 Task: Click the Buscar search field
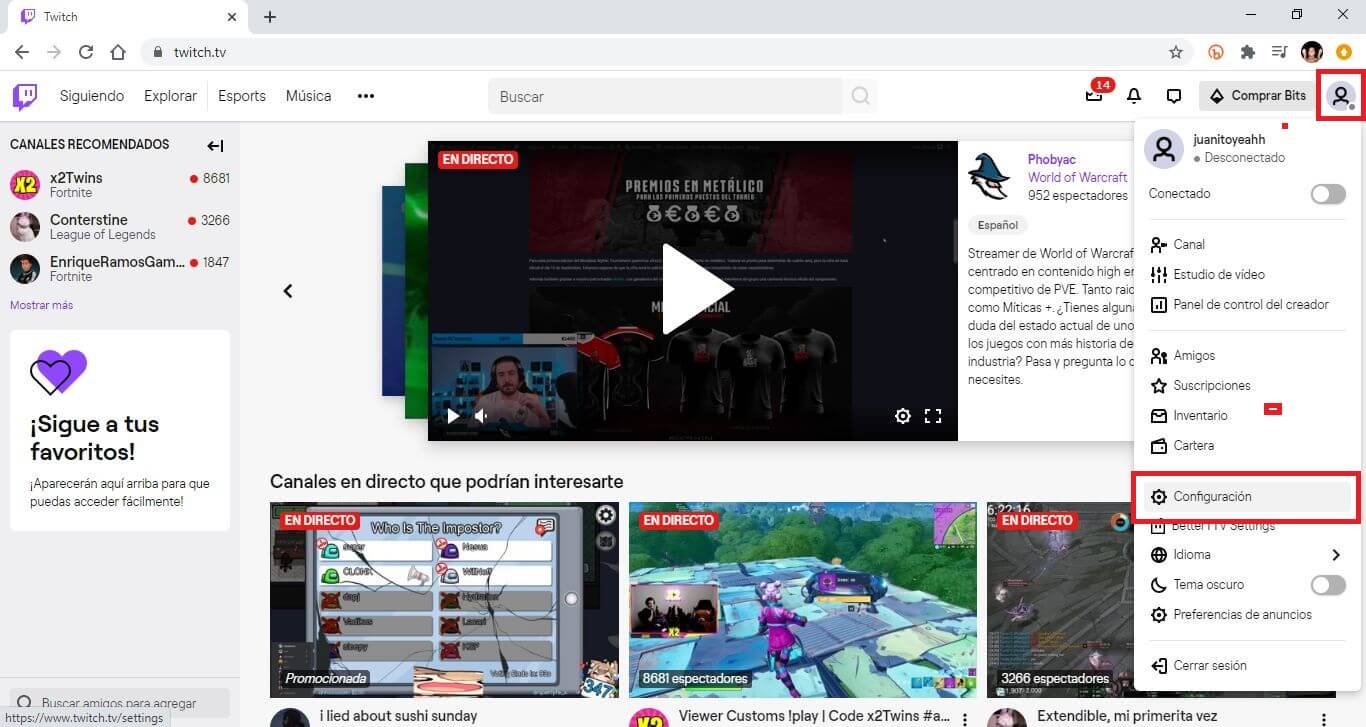point(666,96)
